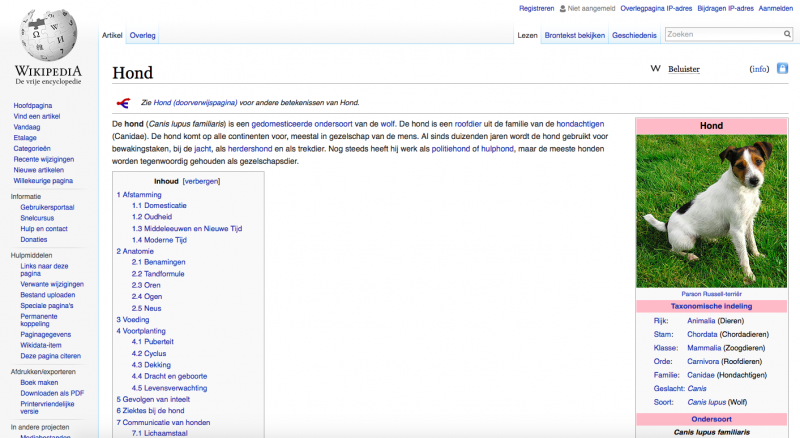Viewport: 800px width, 438px height.
Task: Open the Geschiedenis tab
Action: pos(634,35)
